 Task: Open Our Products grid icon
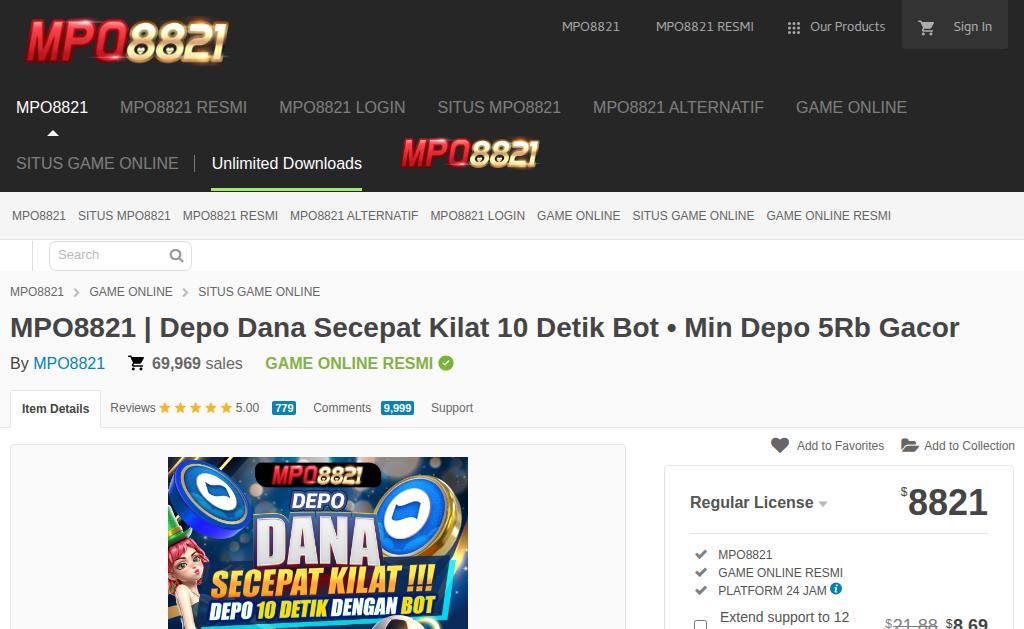coord(793,27)
